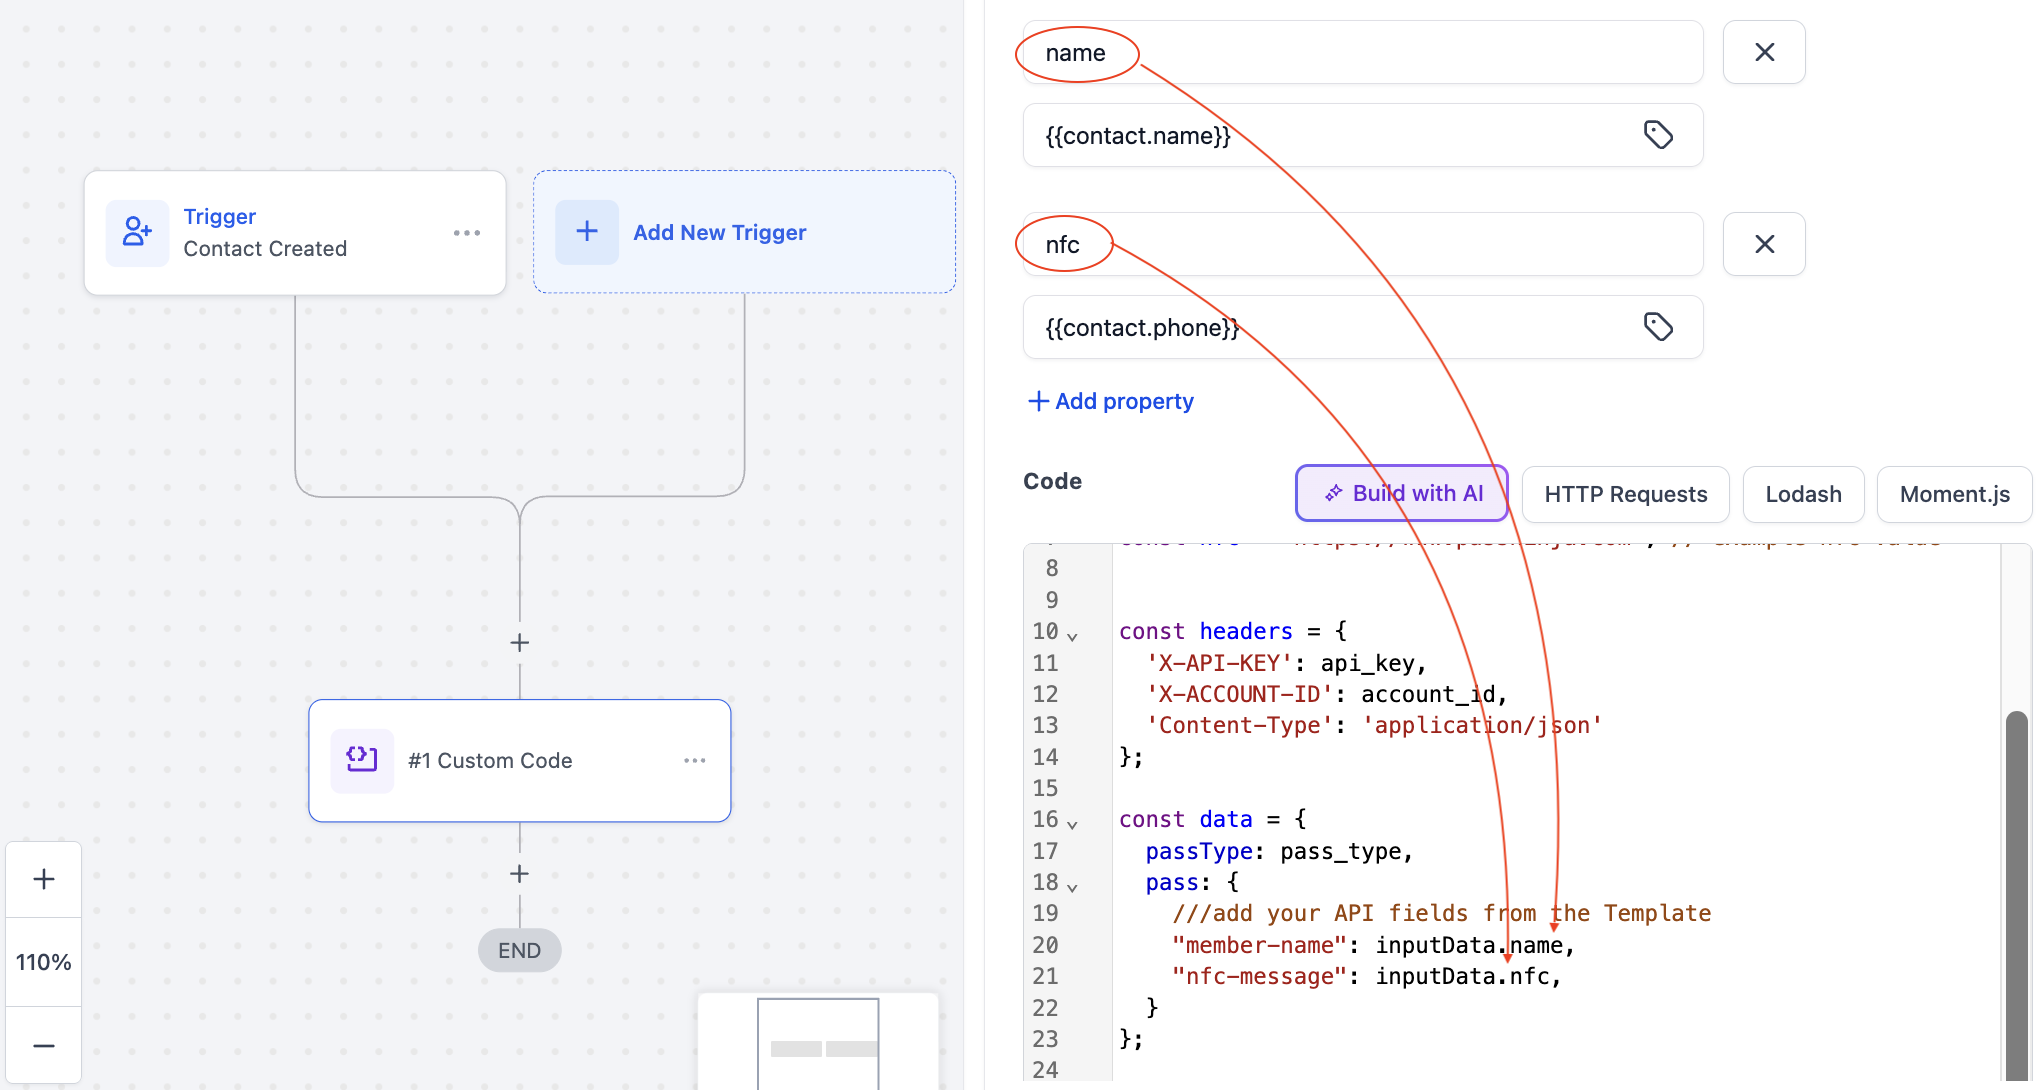Collapse code fold at line 16
The height and width of the screenshot is (1090, 2042).
pyautogui.click(x=1072, y=823)
